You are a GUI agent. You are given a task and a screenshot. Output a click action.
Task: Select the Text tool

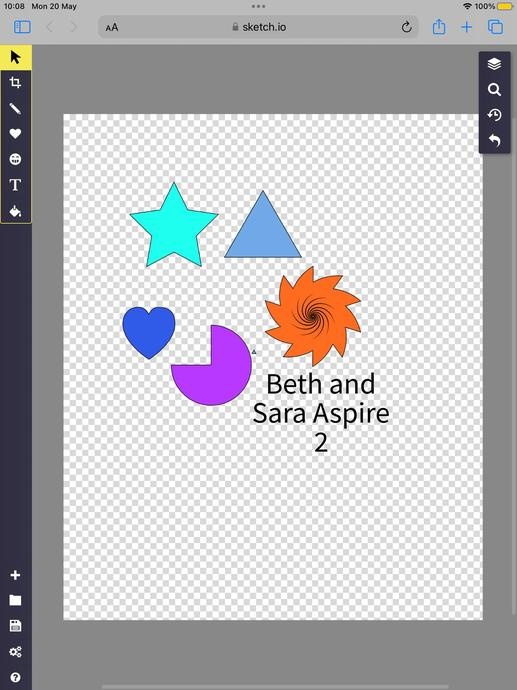click(15, 185)
